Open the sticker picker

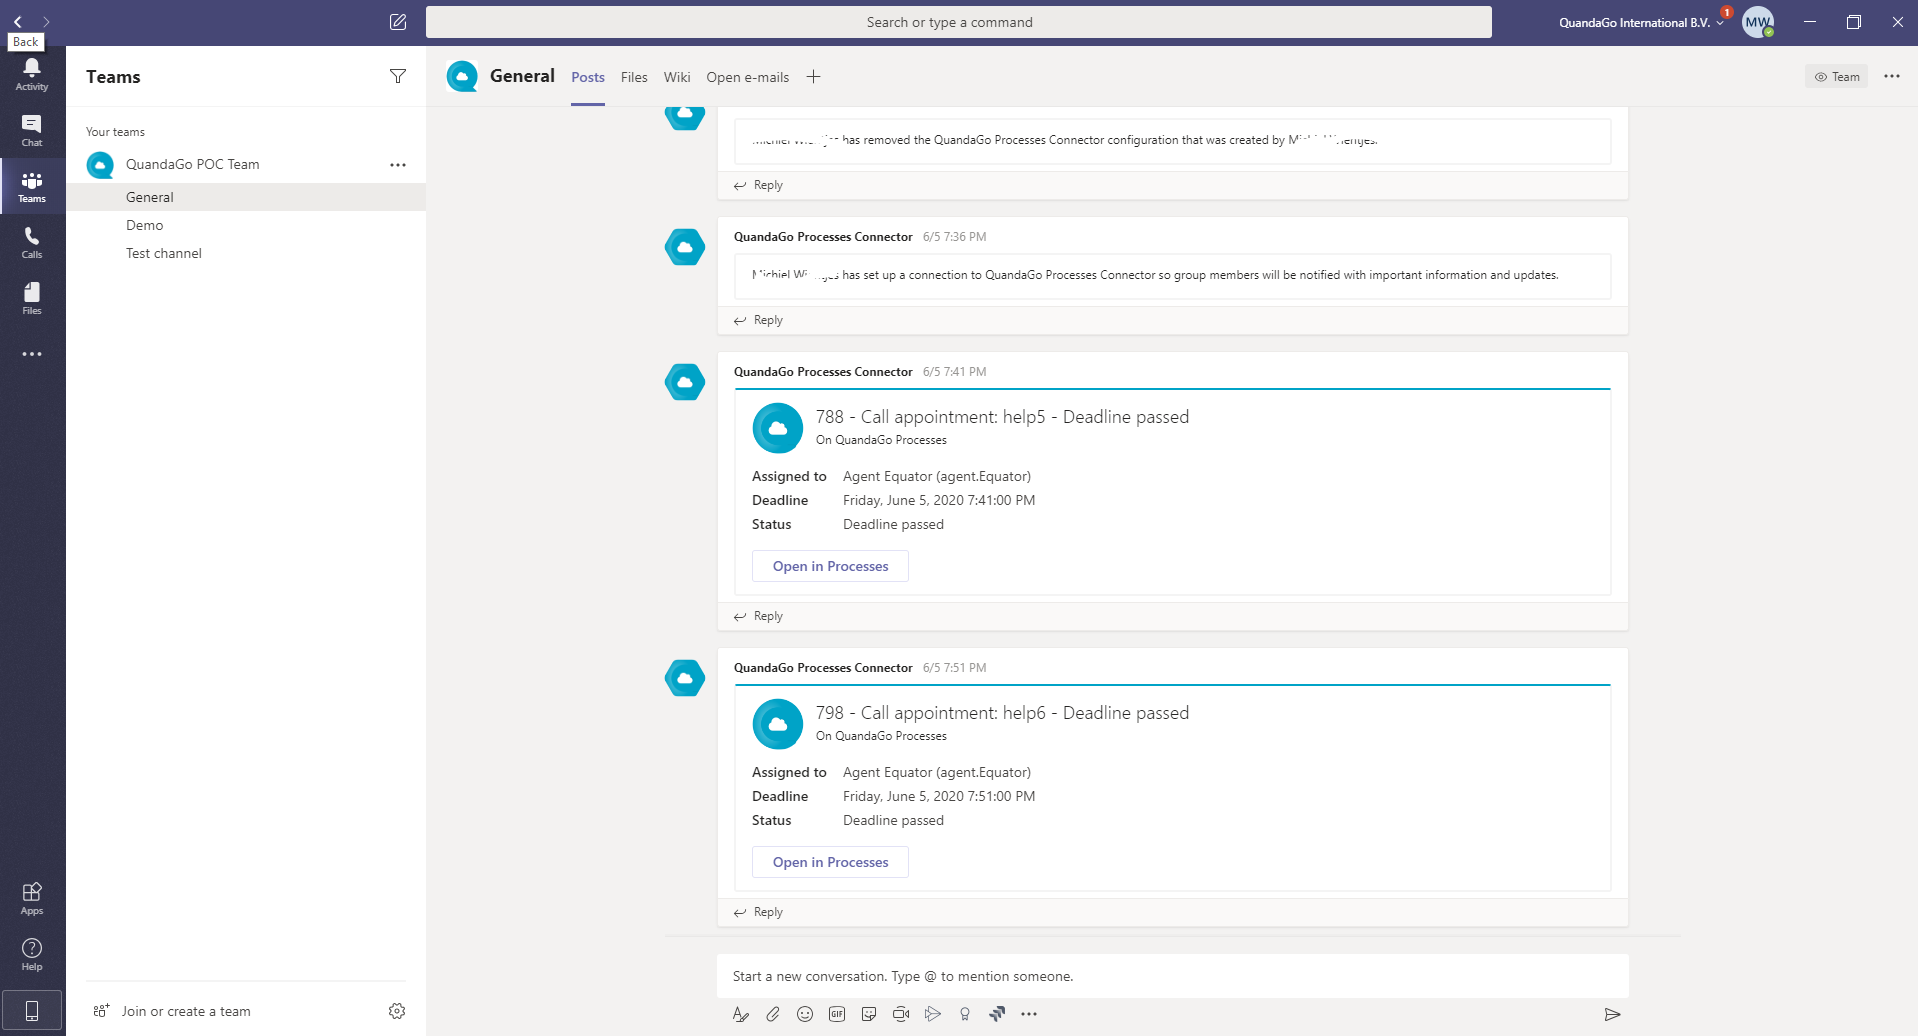tap(869, 1014)
